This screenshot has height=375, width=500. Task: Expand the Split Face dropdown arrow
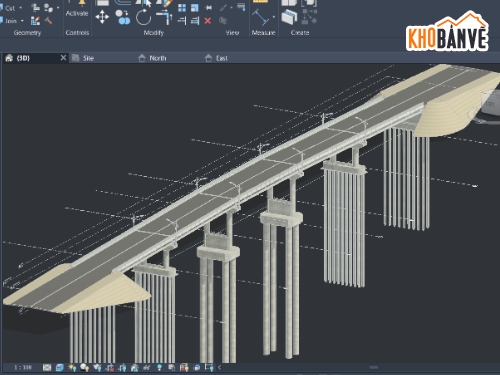pyautogui.click(x=58, y=8)
